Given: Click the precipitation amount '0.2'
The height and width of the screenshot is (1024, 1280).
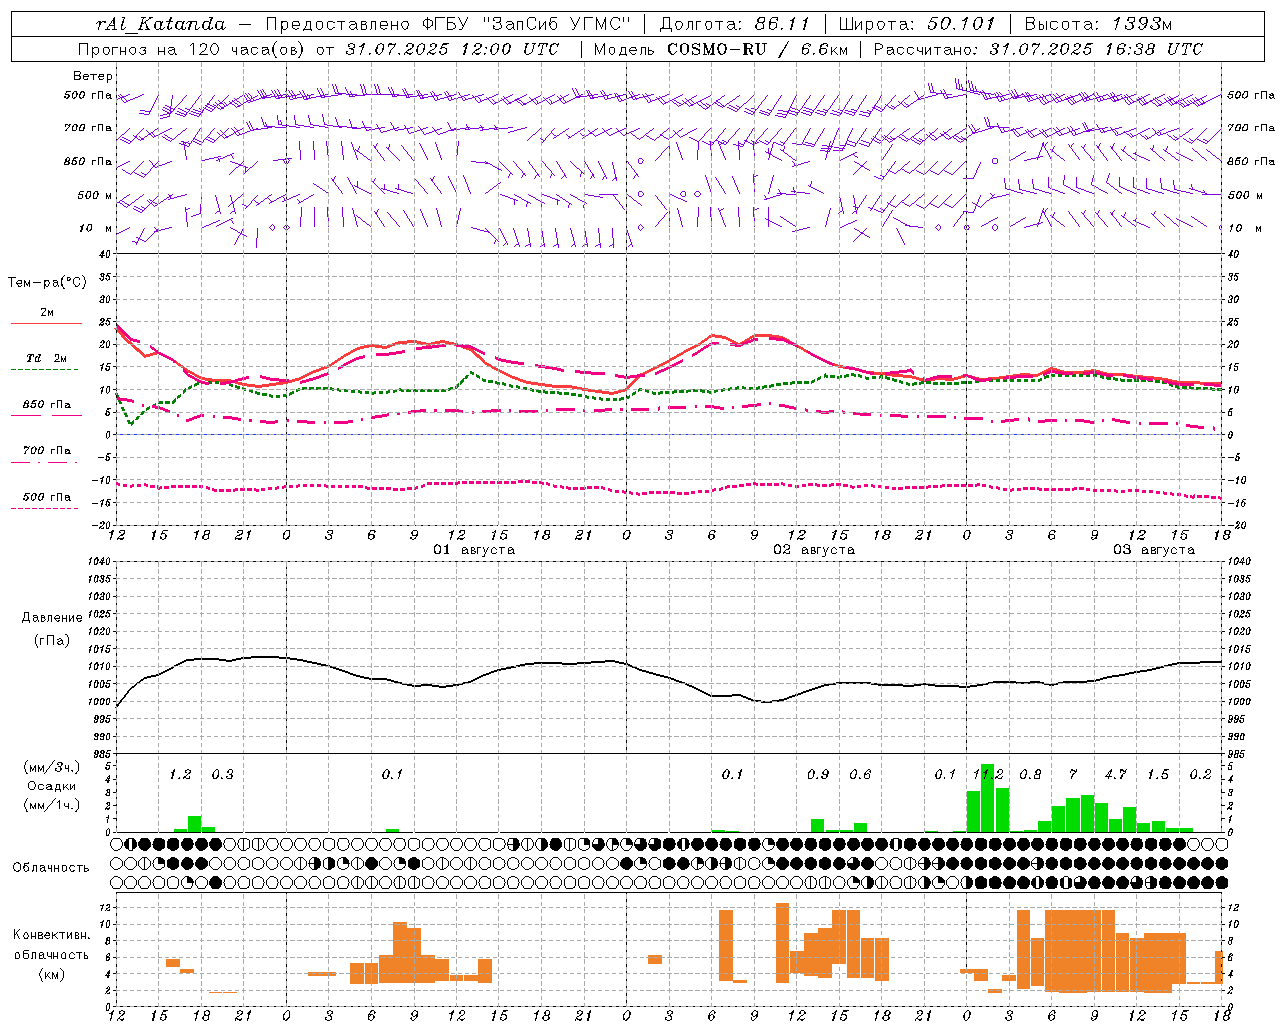Looking at the screenshot, I should [x=1200, y=774].
